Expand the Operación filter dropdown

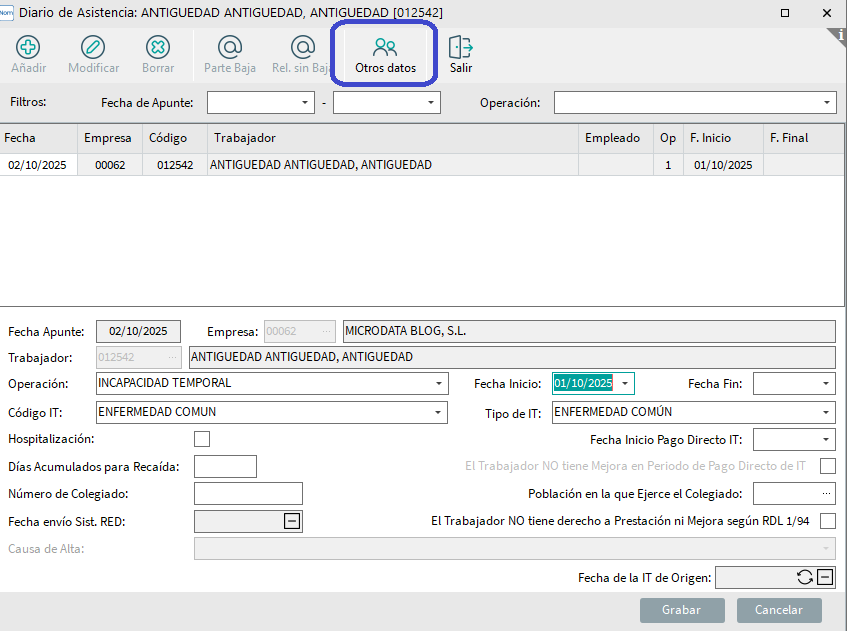[828, 103]
